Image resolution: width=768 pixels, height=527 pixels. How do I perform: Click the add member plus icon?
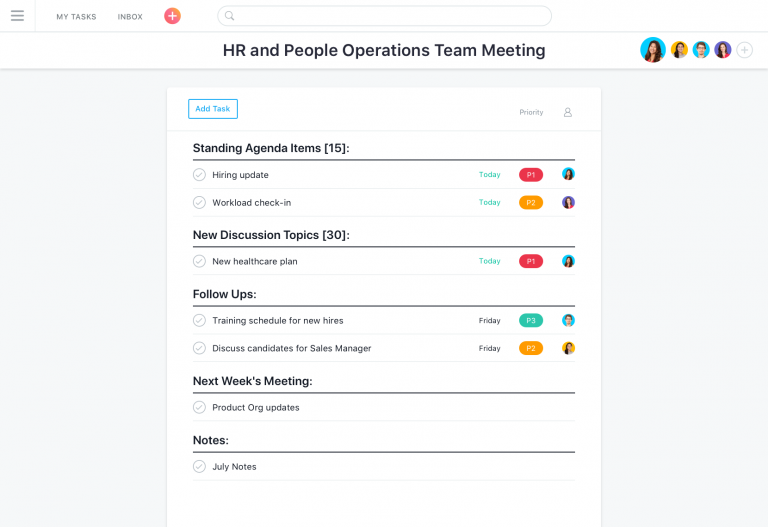tap(744, 50)
